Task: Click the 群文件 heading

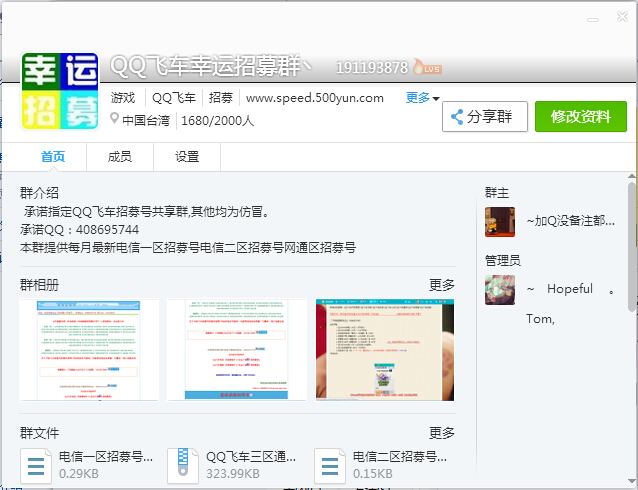Action: [39, 433]
